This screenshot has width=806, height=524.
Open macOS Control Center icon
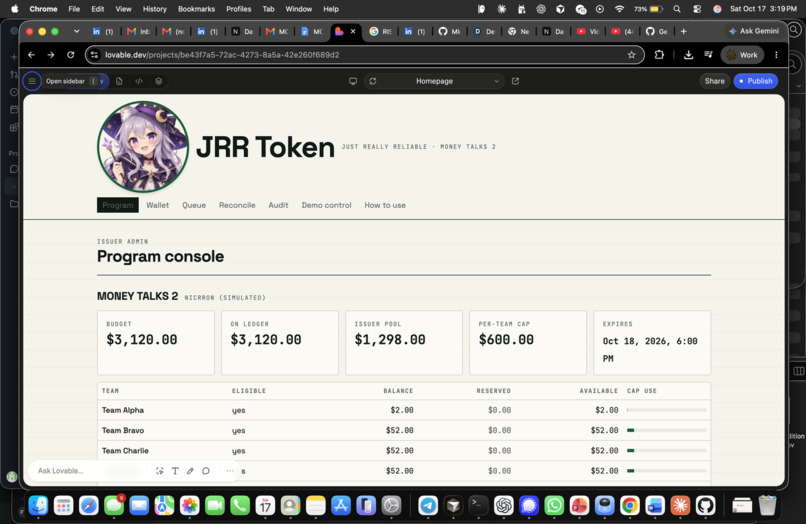coord(697,9)
